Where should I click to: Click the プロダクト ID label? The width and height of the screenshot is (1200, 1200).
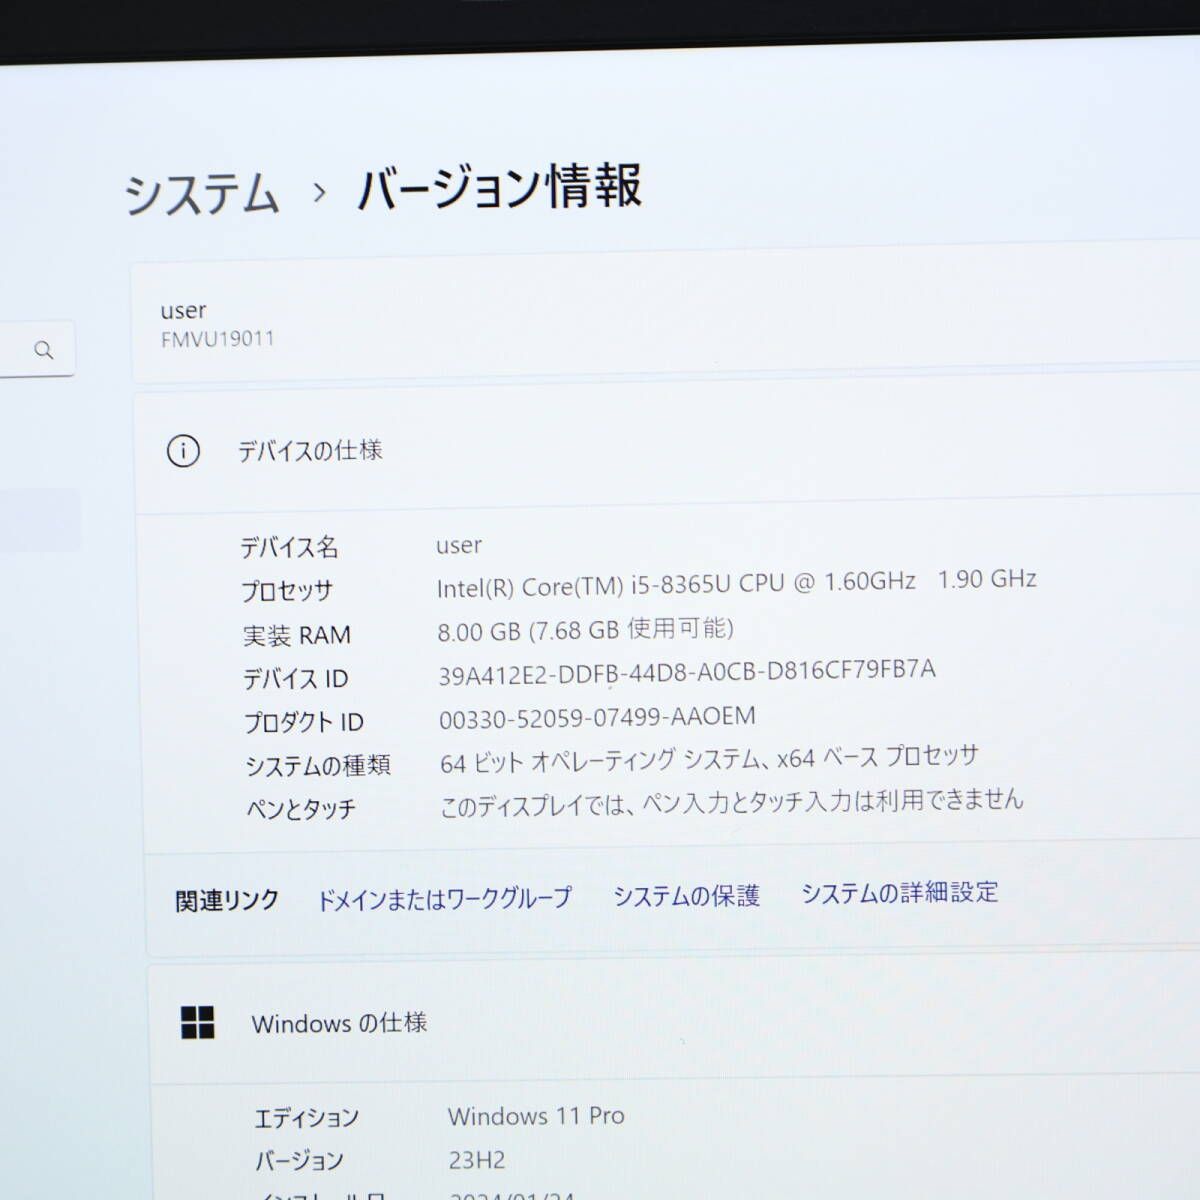[304, 722]
